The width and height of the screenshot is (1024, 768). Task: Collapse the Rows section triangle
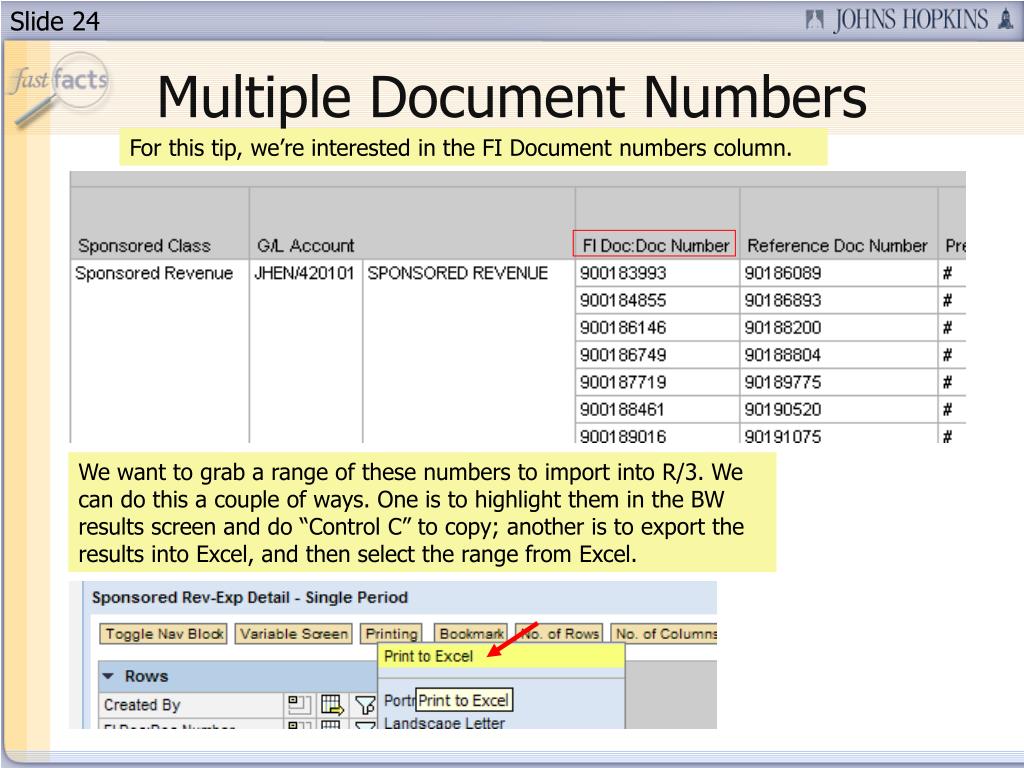(108, 676)
